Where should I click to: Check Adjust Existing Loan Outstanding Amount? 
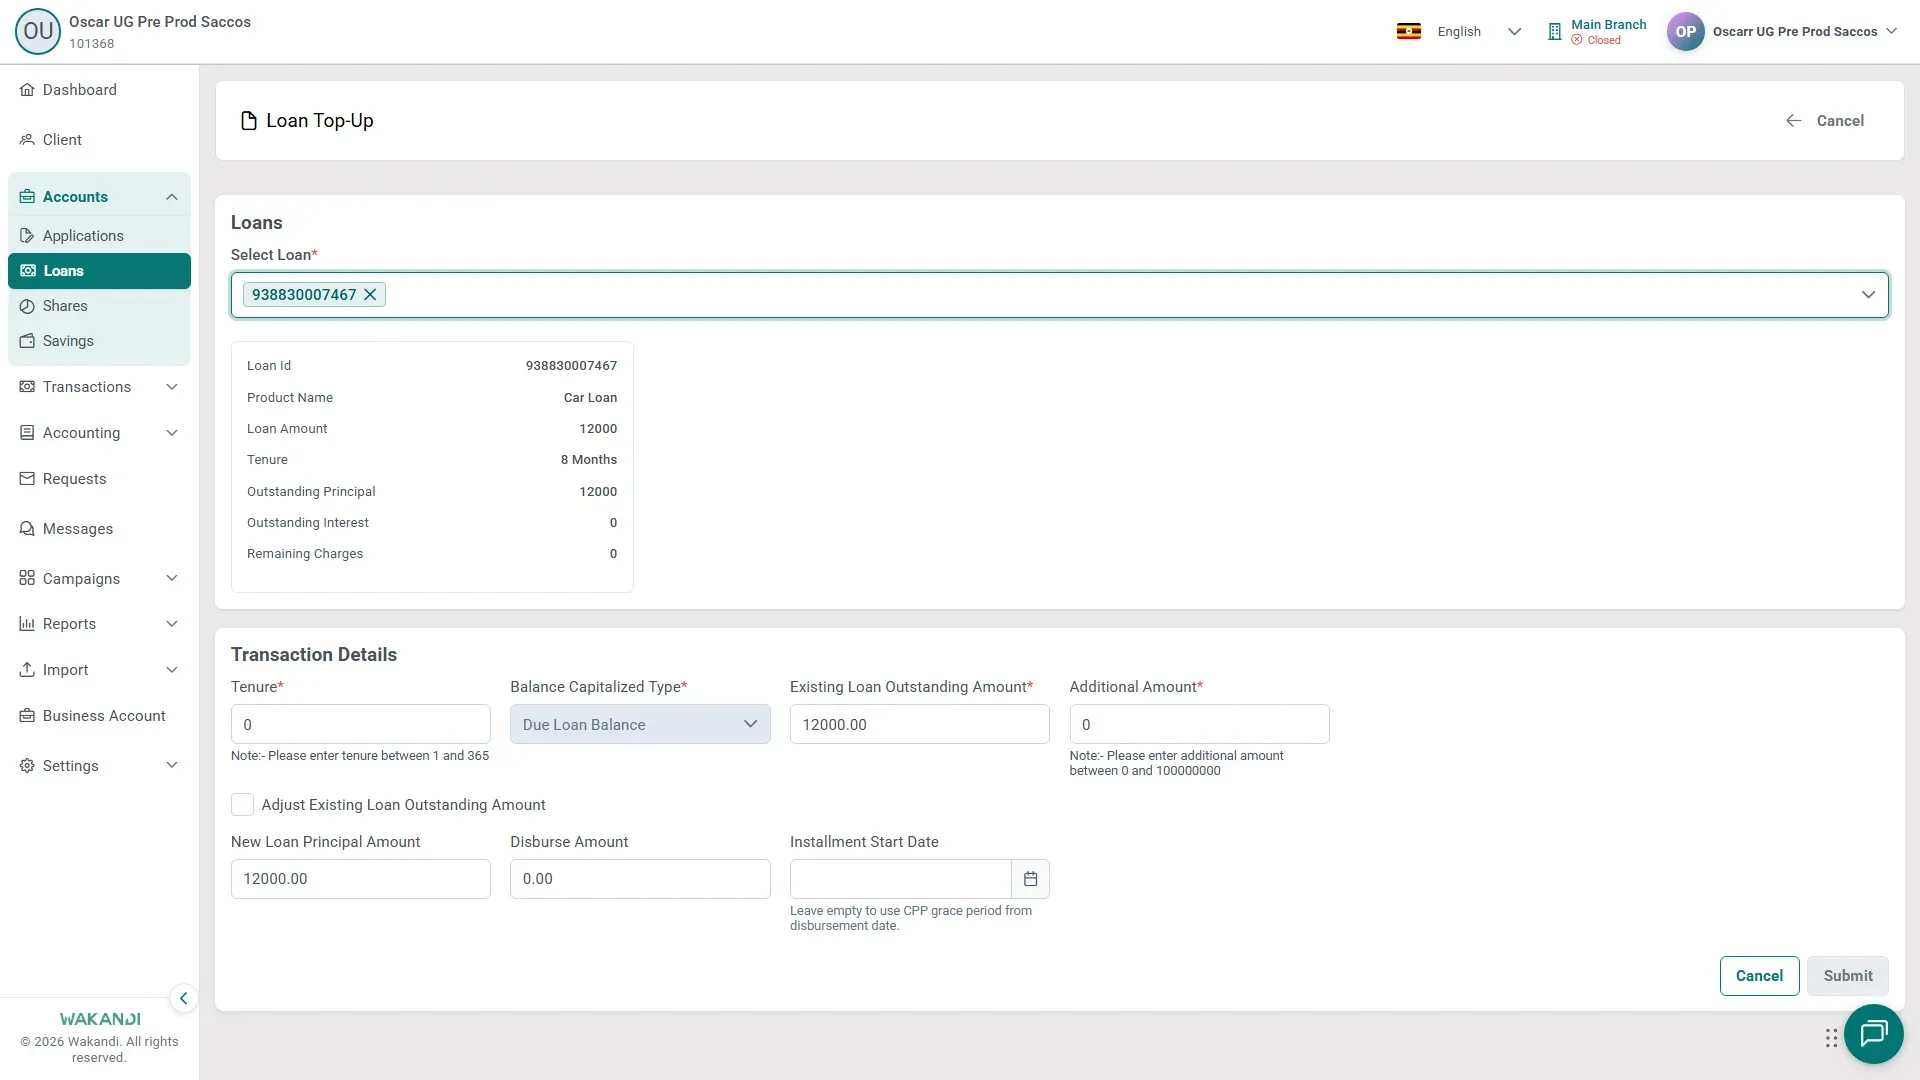click(242, 805)
